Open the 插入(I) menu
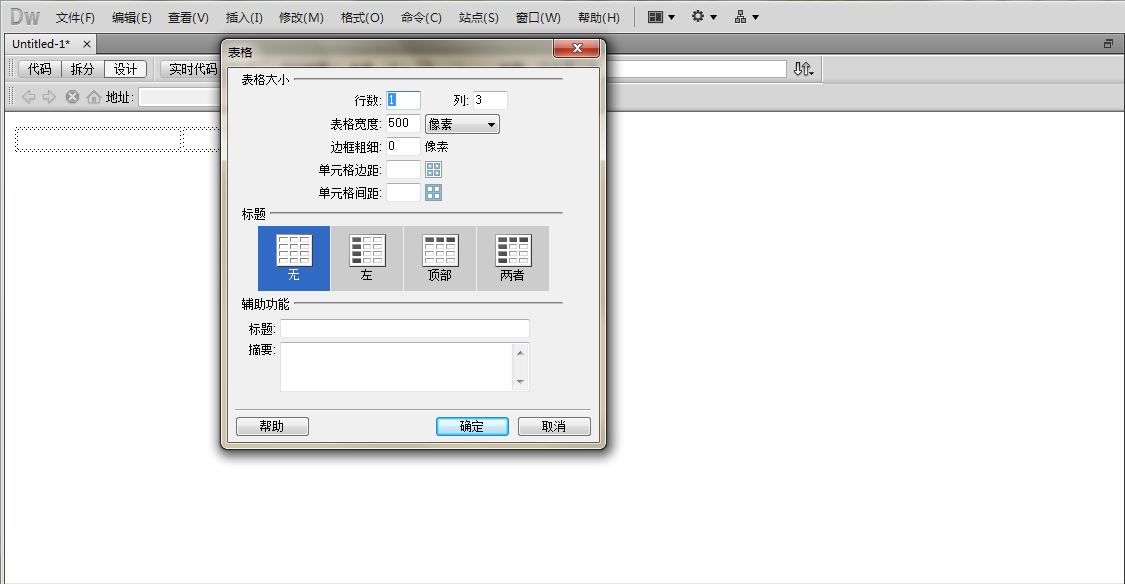The width and height of the screenshot is (1125, 584). click(244, 18)
